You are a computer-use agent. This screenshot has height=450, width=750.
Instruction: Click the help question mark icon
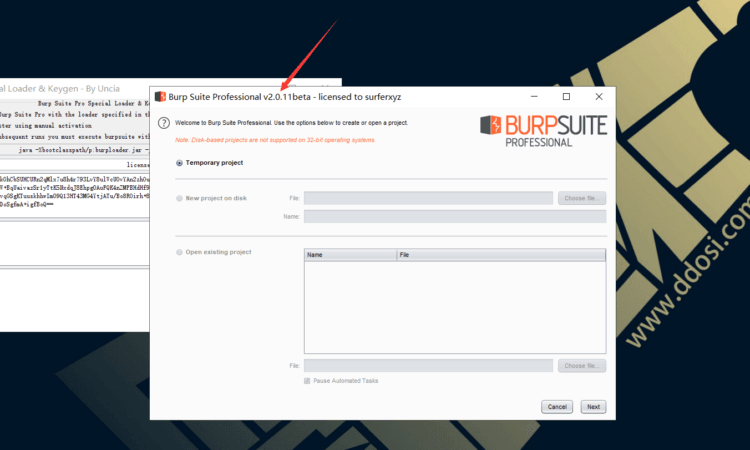164,123
